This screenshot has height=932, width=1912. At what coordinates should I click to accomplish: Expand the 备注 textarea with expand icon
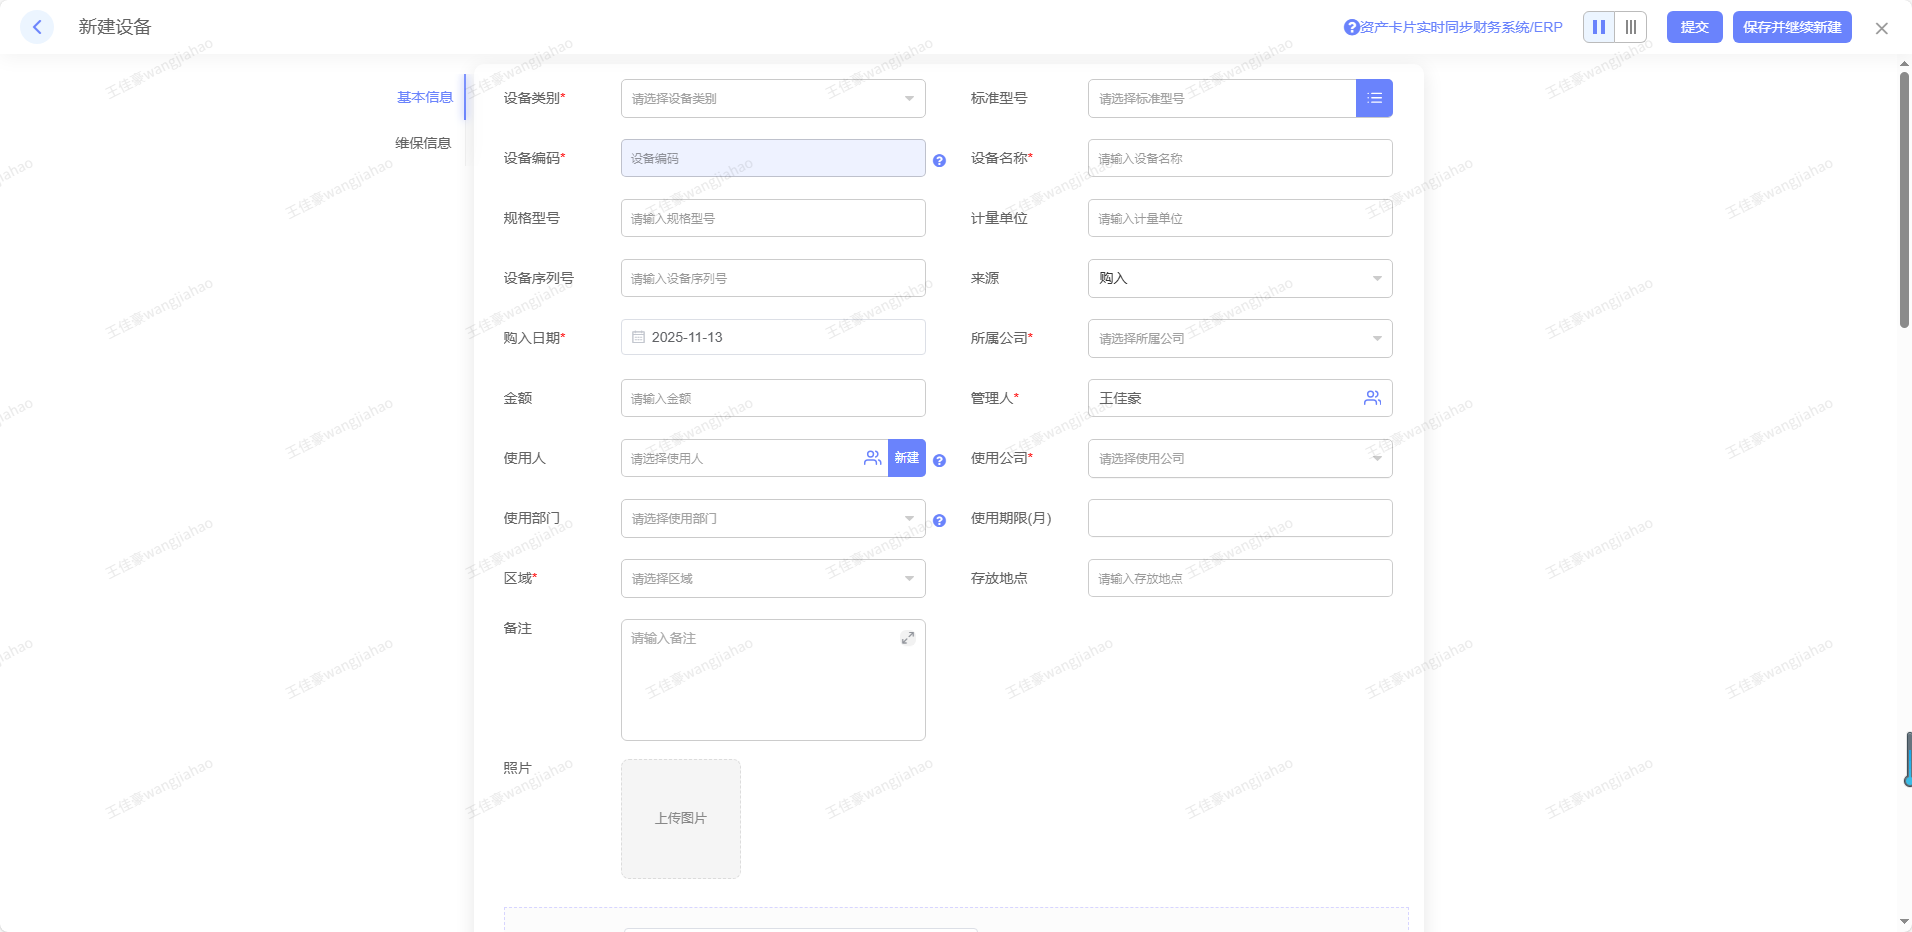907,638
